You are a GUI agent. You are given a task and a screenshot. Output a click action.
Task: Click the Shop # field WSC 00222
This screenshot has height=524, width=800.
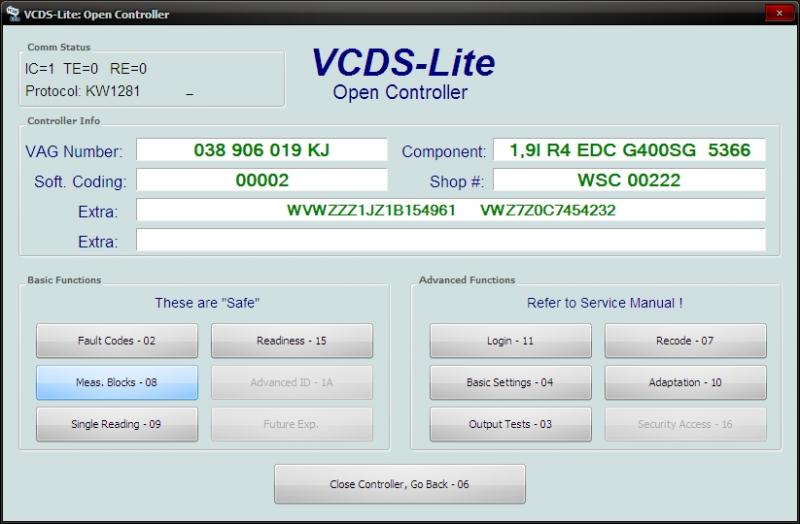pyautogui.click(x=630, y=180)
